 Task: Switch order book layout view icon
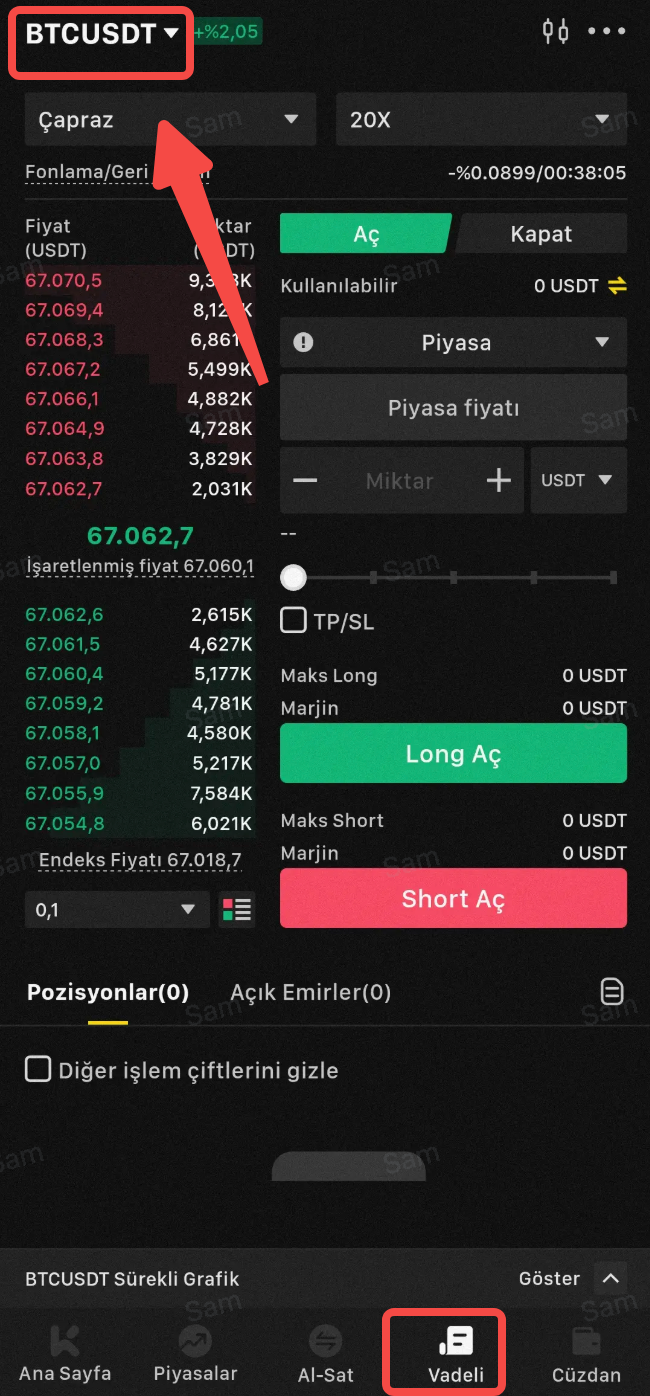pos(237,910)
